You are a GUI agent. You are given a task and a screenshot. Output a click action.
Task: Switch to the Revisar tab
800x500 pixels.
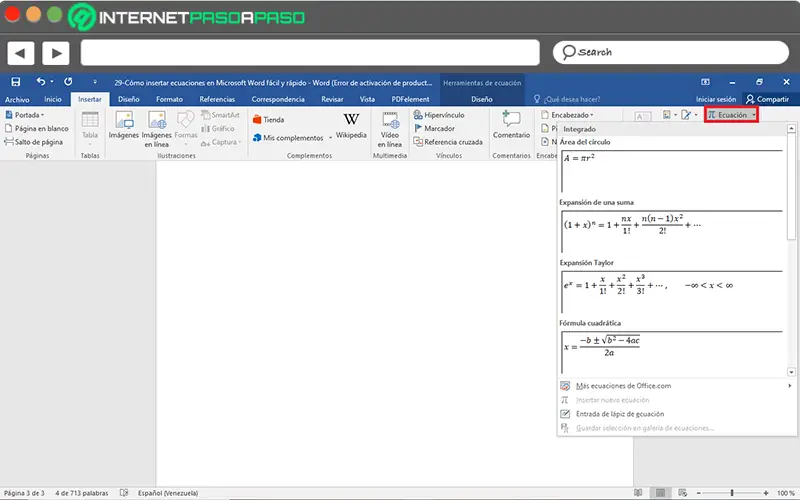tap(332, 99)
